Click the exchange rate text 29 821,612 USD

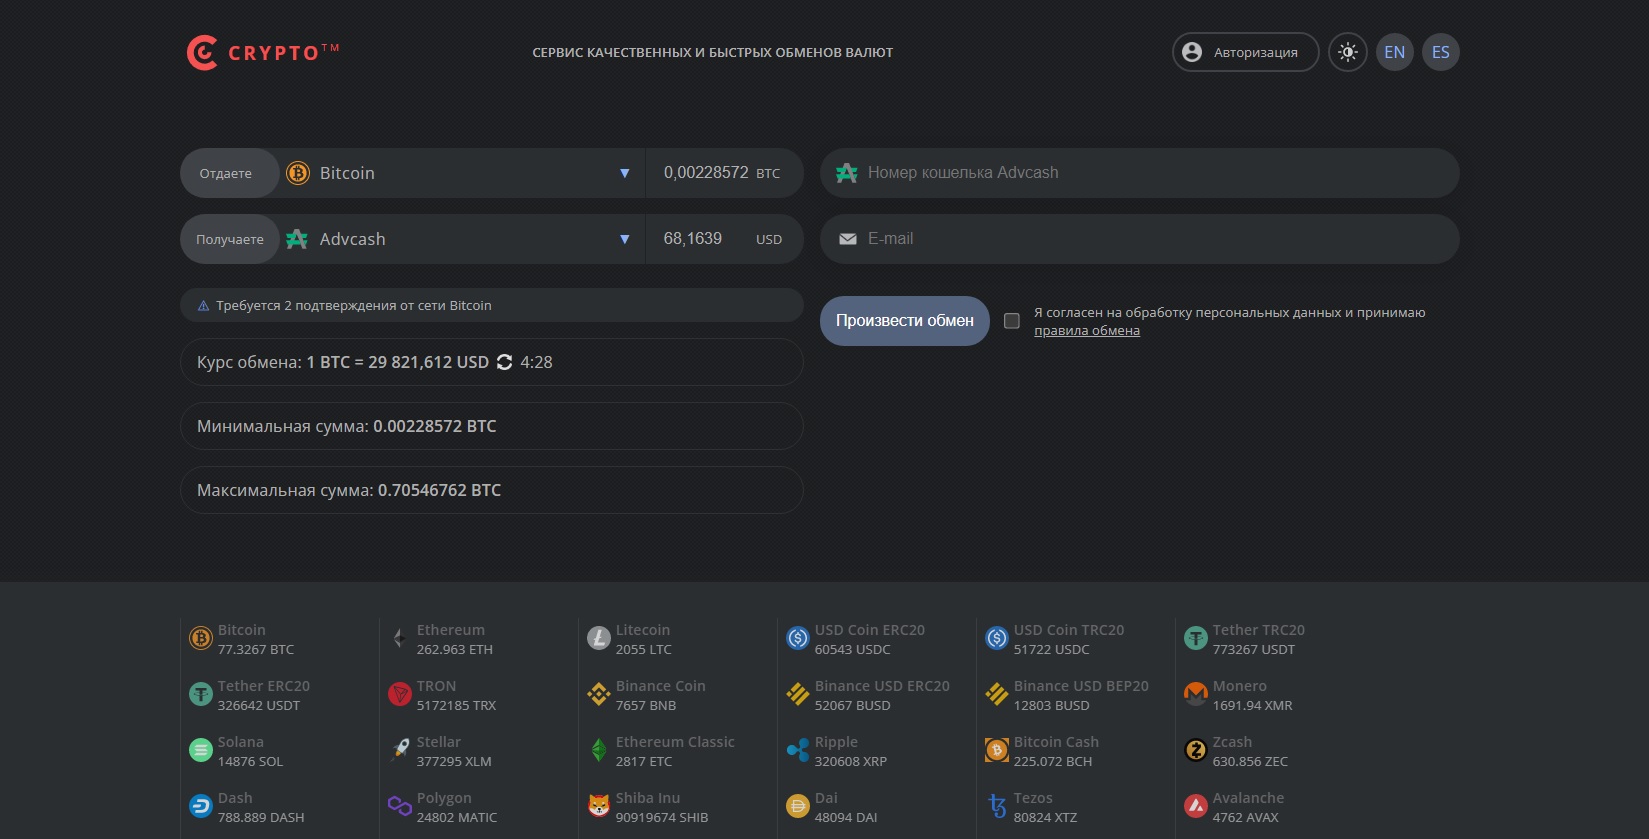click(428, 362)
